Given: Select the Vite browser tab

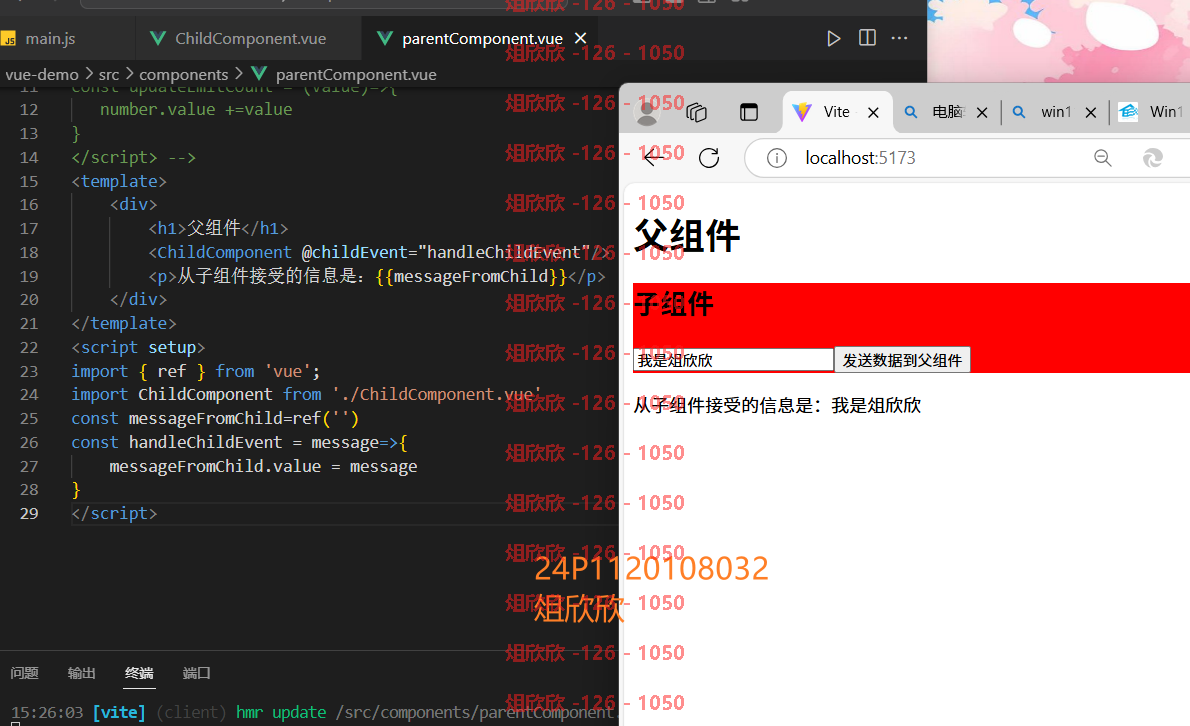Looking at the screenshot, I should click(835, 112).
